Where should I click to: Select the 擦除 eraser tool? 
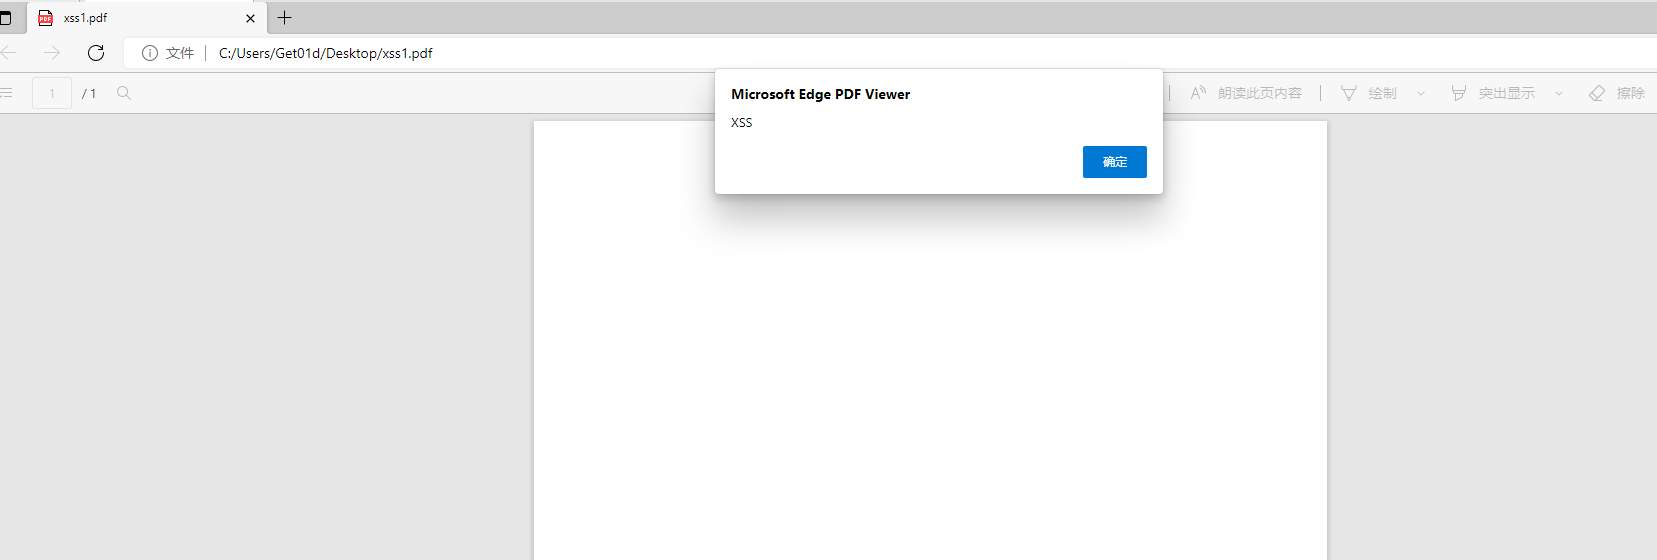pyautogui.click(x=1617, y=93)
